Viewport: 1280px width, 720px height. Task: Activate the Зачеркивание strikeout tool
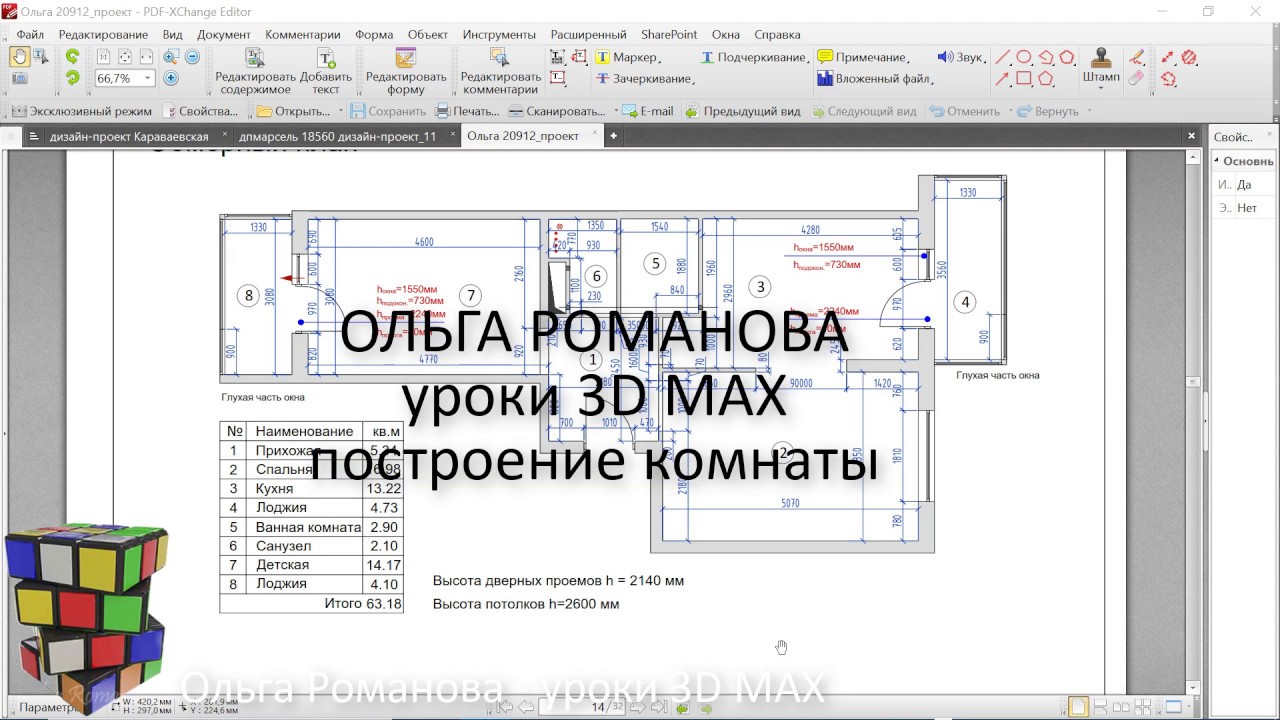[x=645, y=78]
